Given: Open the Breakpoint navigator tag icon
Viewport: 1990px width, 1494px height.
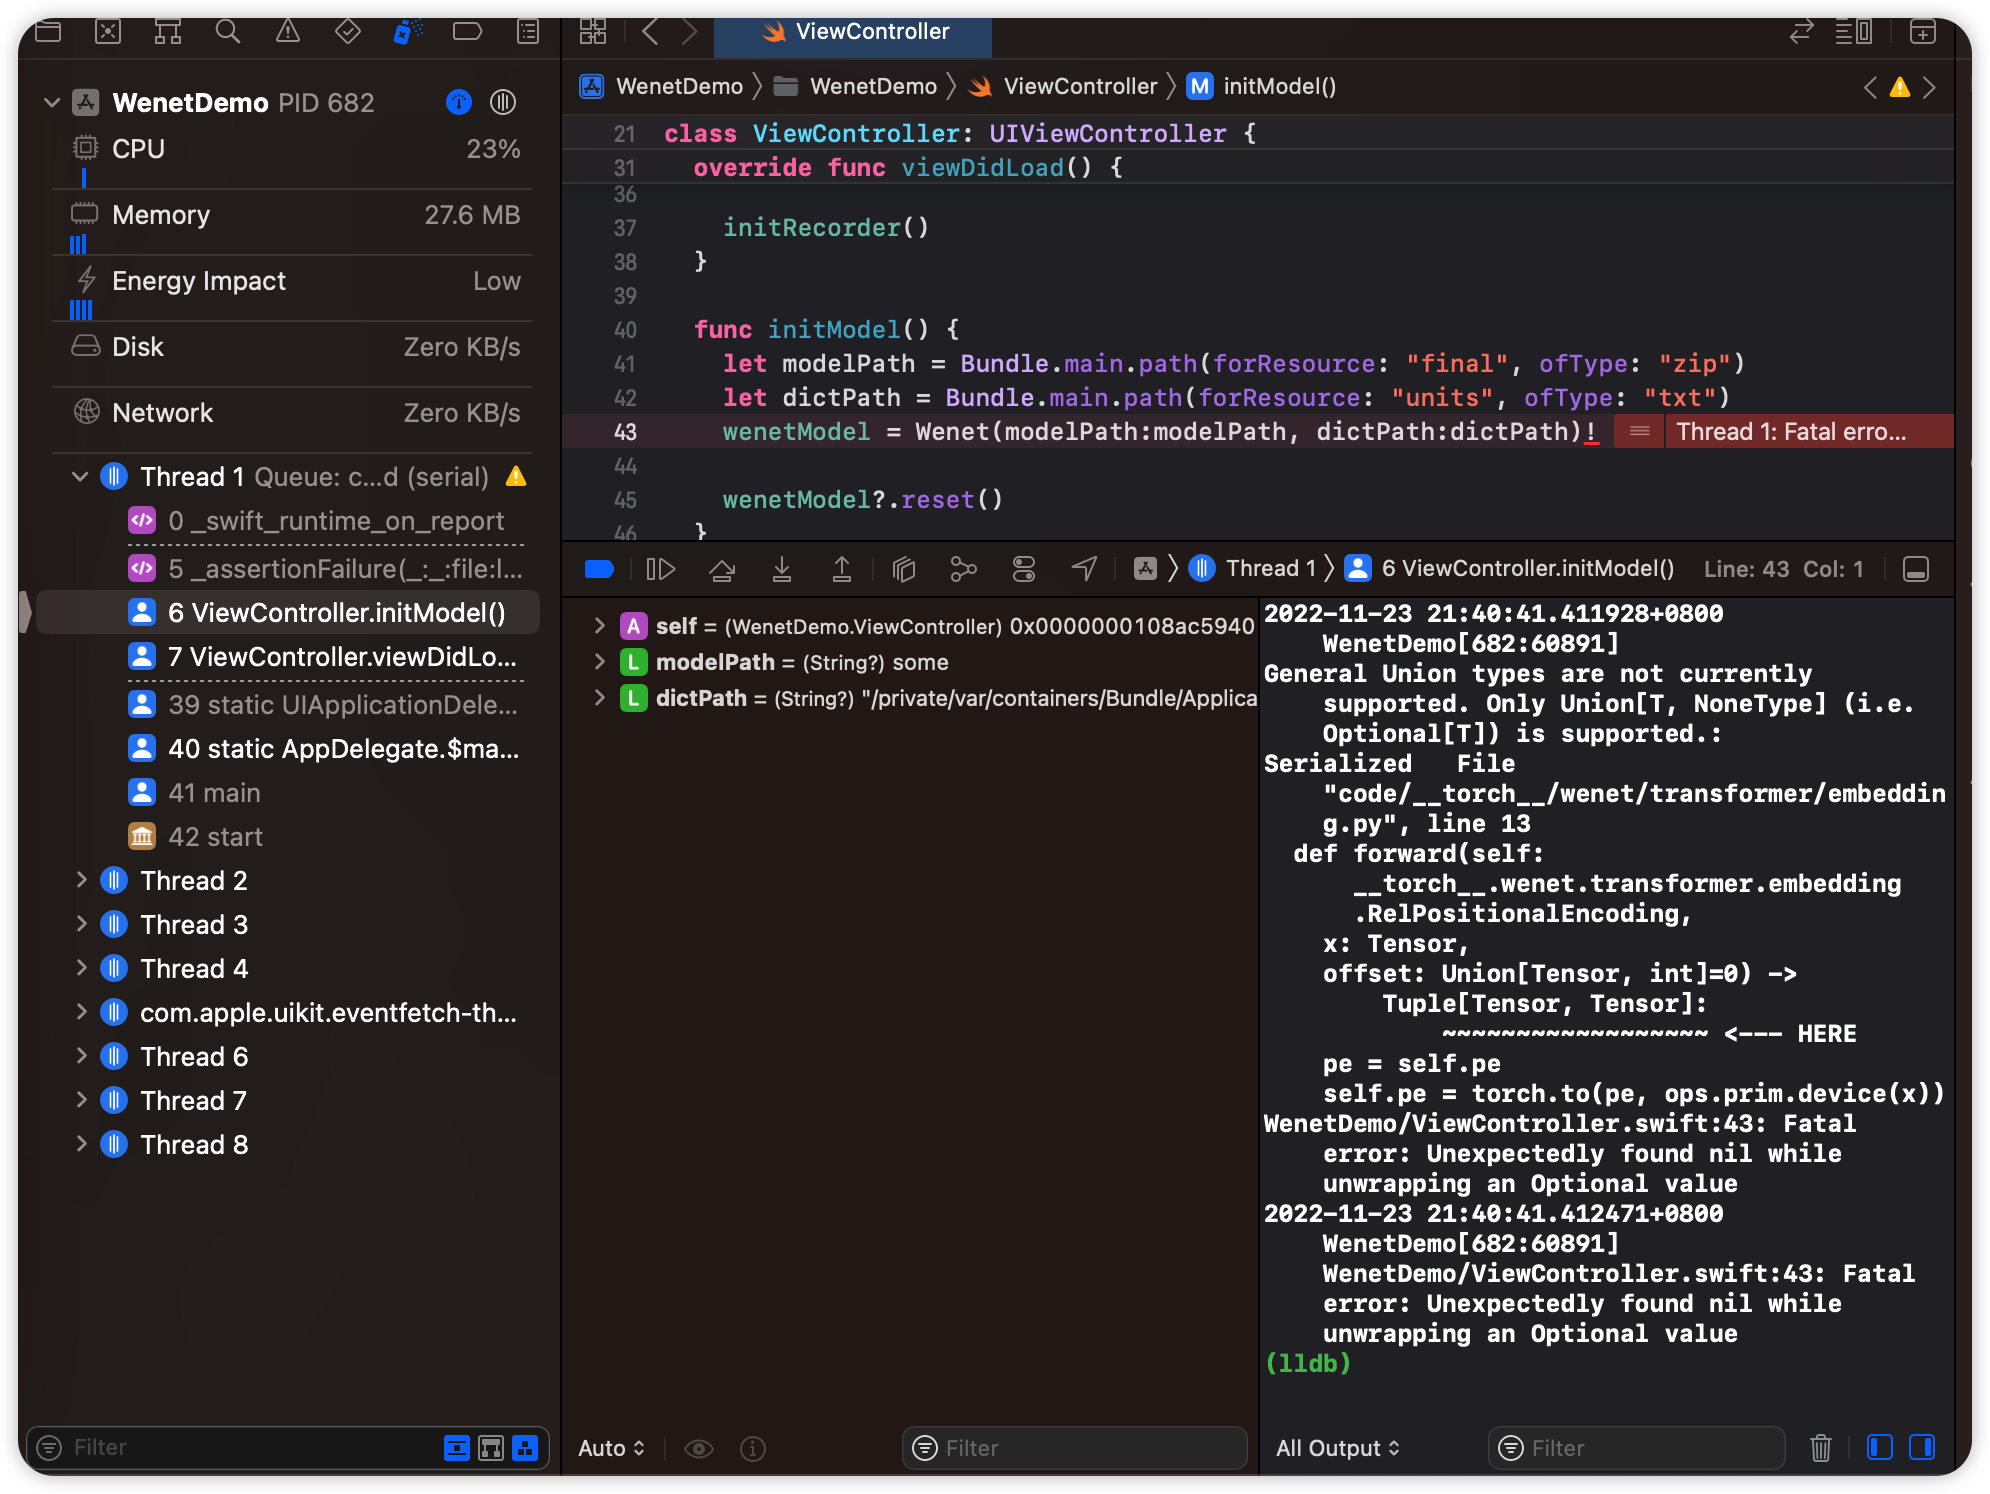Looking at the screenshot, I should pyautogui.click(x=467, y=31).
